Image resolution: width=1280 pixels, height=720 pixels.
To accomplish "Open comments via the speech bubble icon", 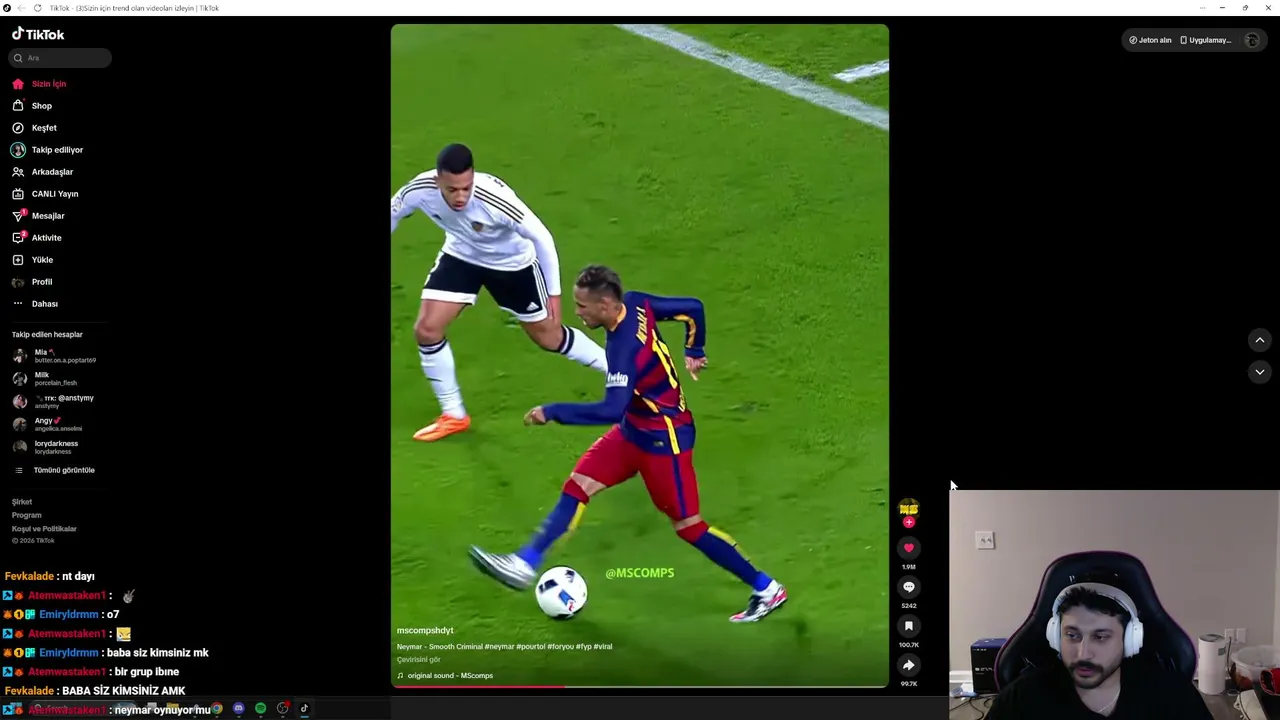I will [909, 587].
